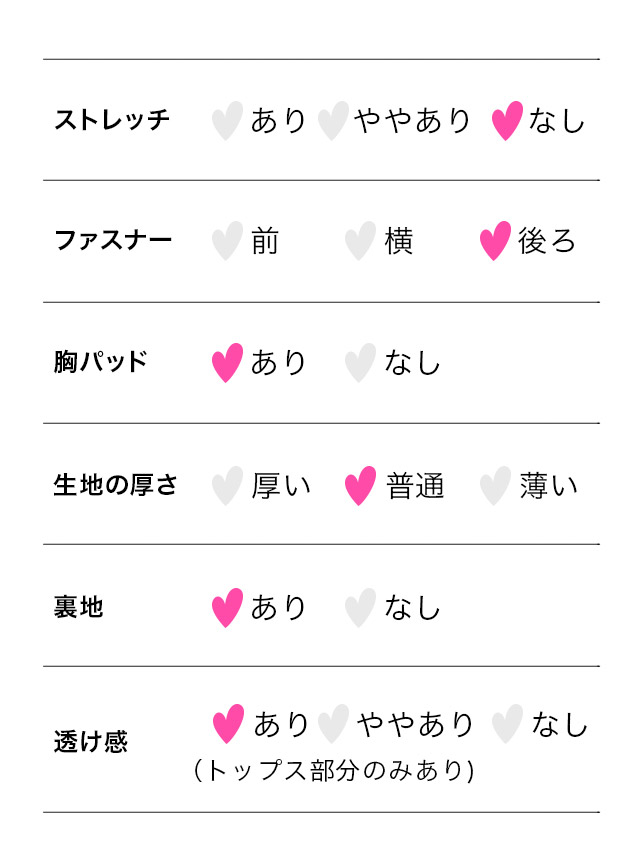The height and width of the screenshot is (854, 640).
Task: Click the pink heart for 透け感 あり
Action: point(228,724)
